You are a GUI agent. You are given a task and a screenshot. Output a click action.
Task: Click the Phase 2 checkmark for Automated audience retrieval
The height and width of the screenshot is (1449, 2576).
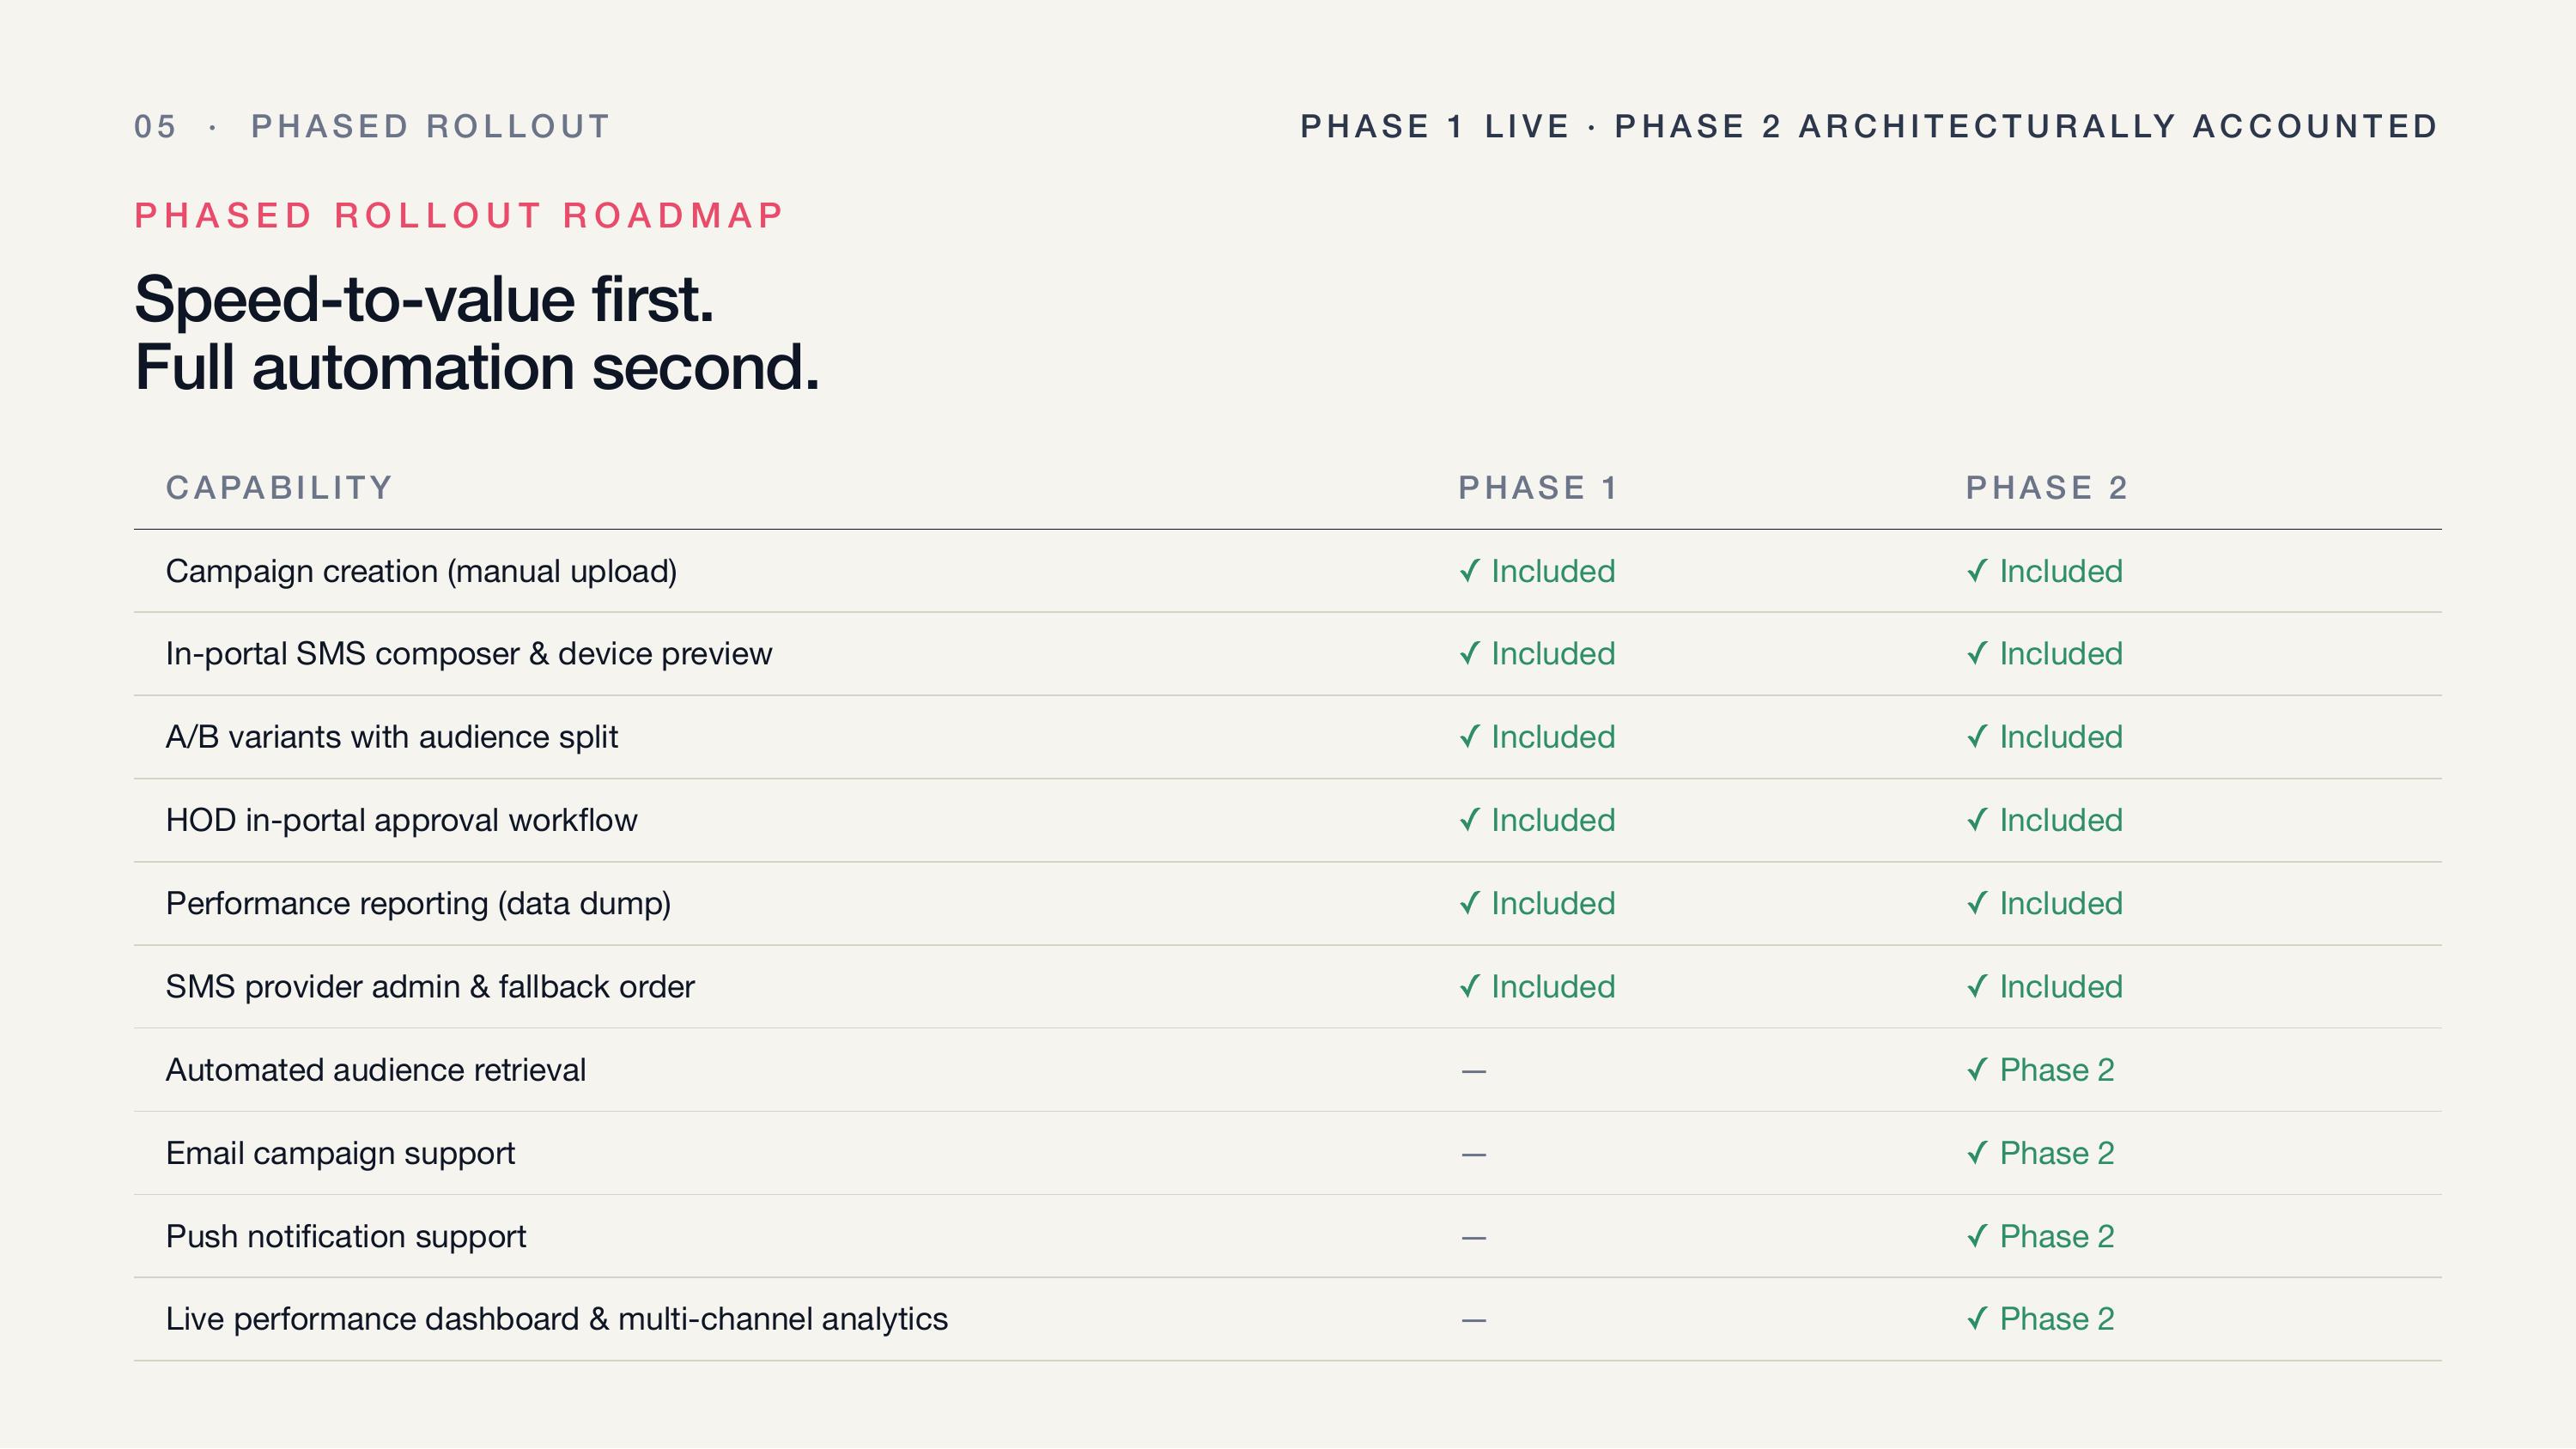[1977, 1070]
